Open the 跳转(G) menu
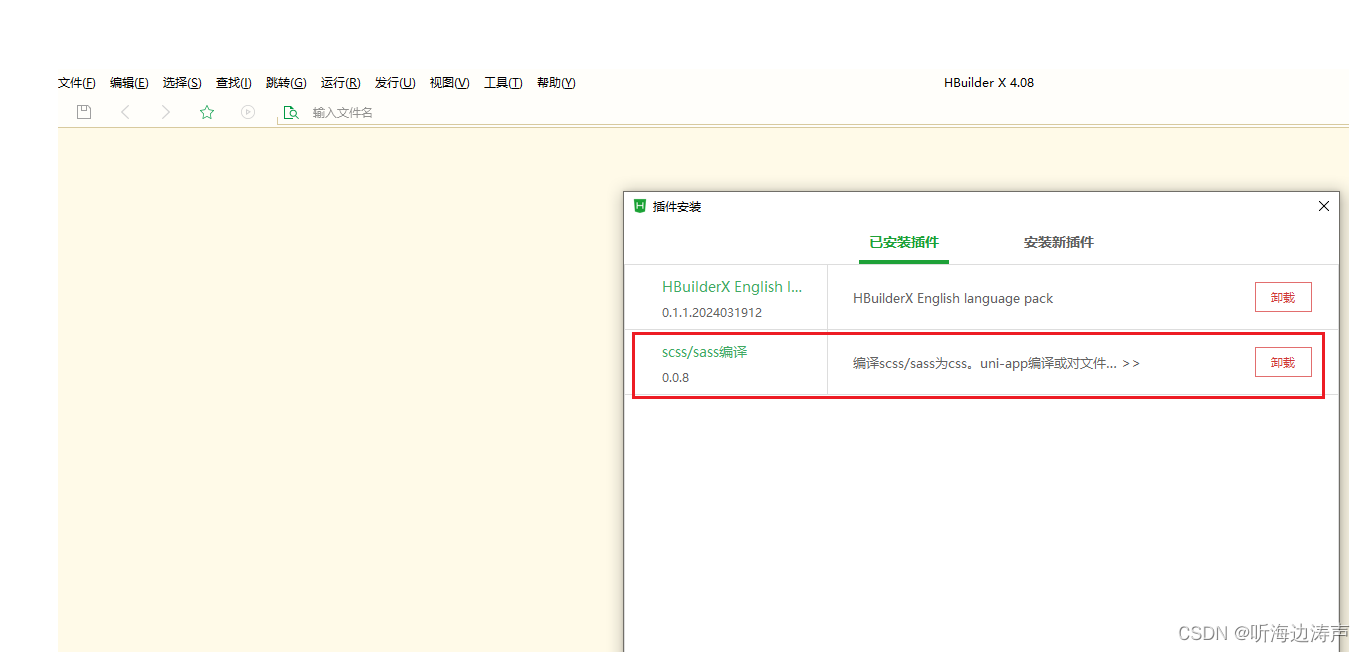Viewport: 1365px width, 652px height. [286, 83]
